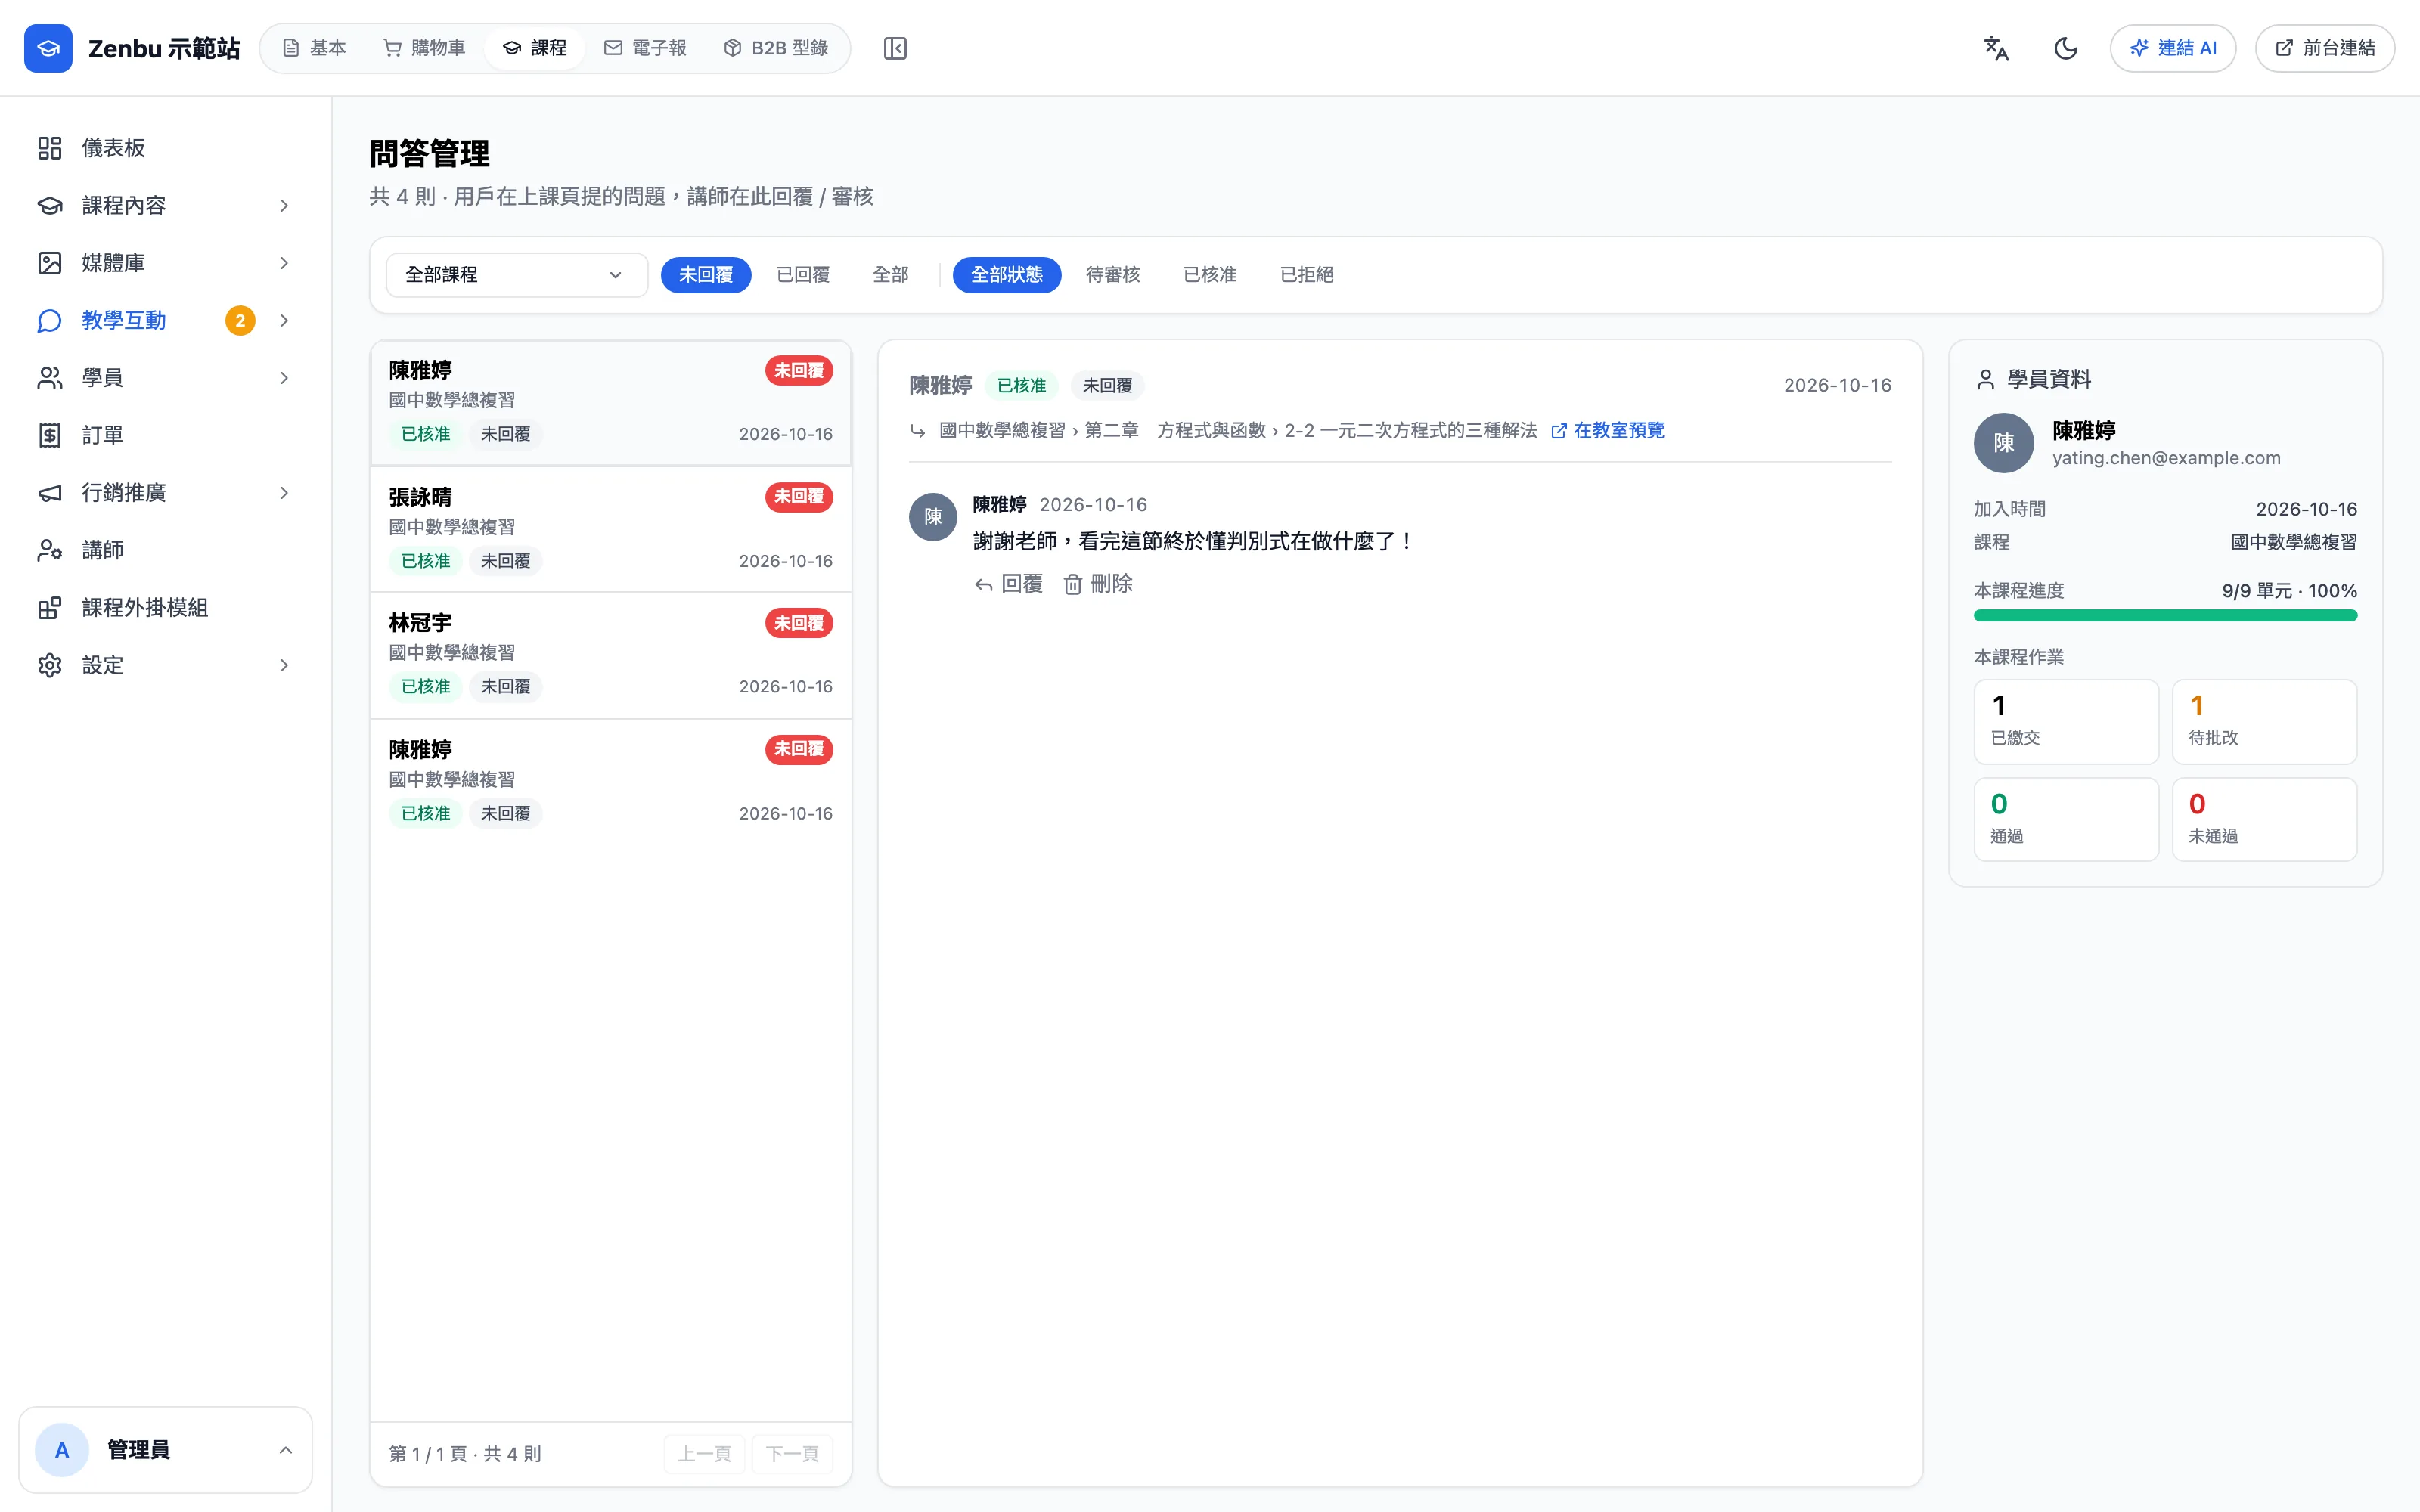
Task: Expand the 行銷推廣 chevron
Action: coord(284,493)
